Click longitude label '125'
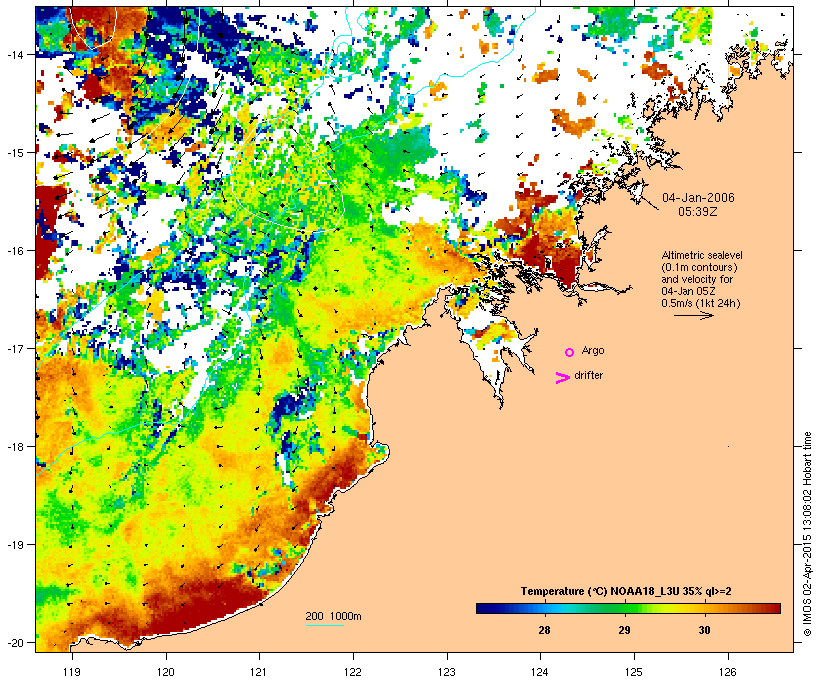The height and width of the screenshot is (680, 820). tap(634, 672)
